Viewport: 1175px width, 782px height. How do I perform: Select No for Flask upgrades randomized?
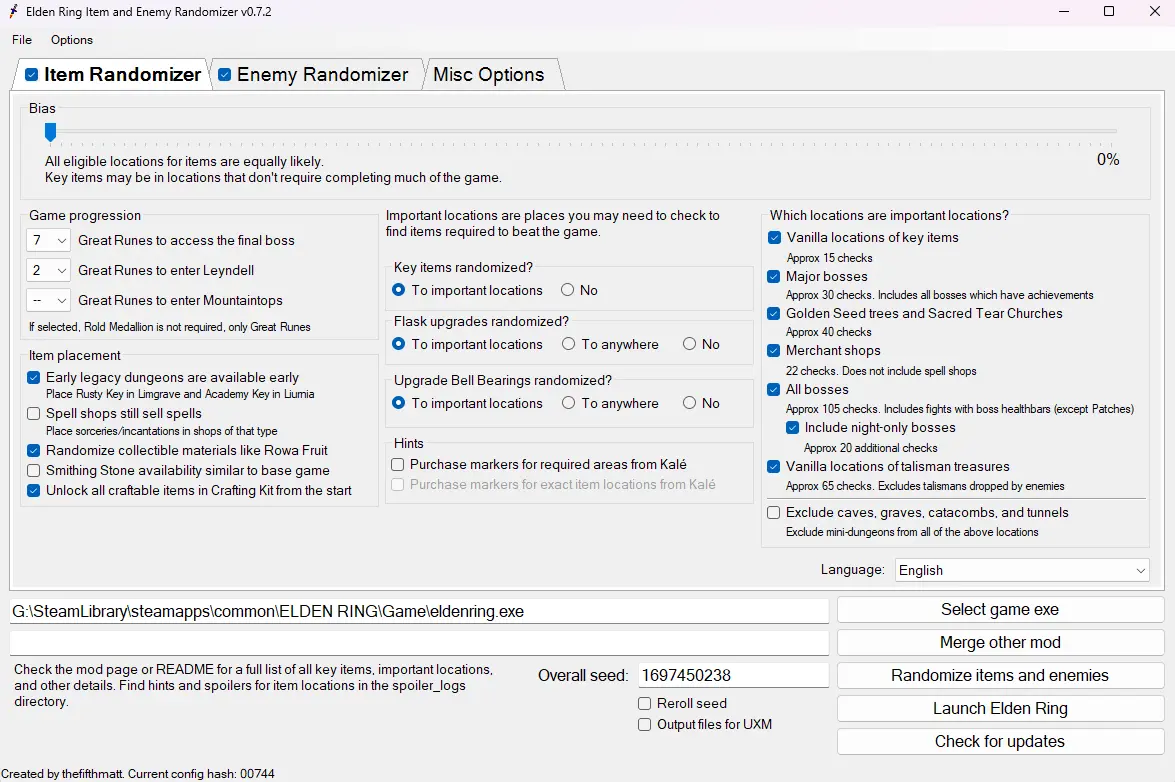click(689, 344)
